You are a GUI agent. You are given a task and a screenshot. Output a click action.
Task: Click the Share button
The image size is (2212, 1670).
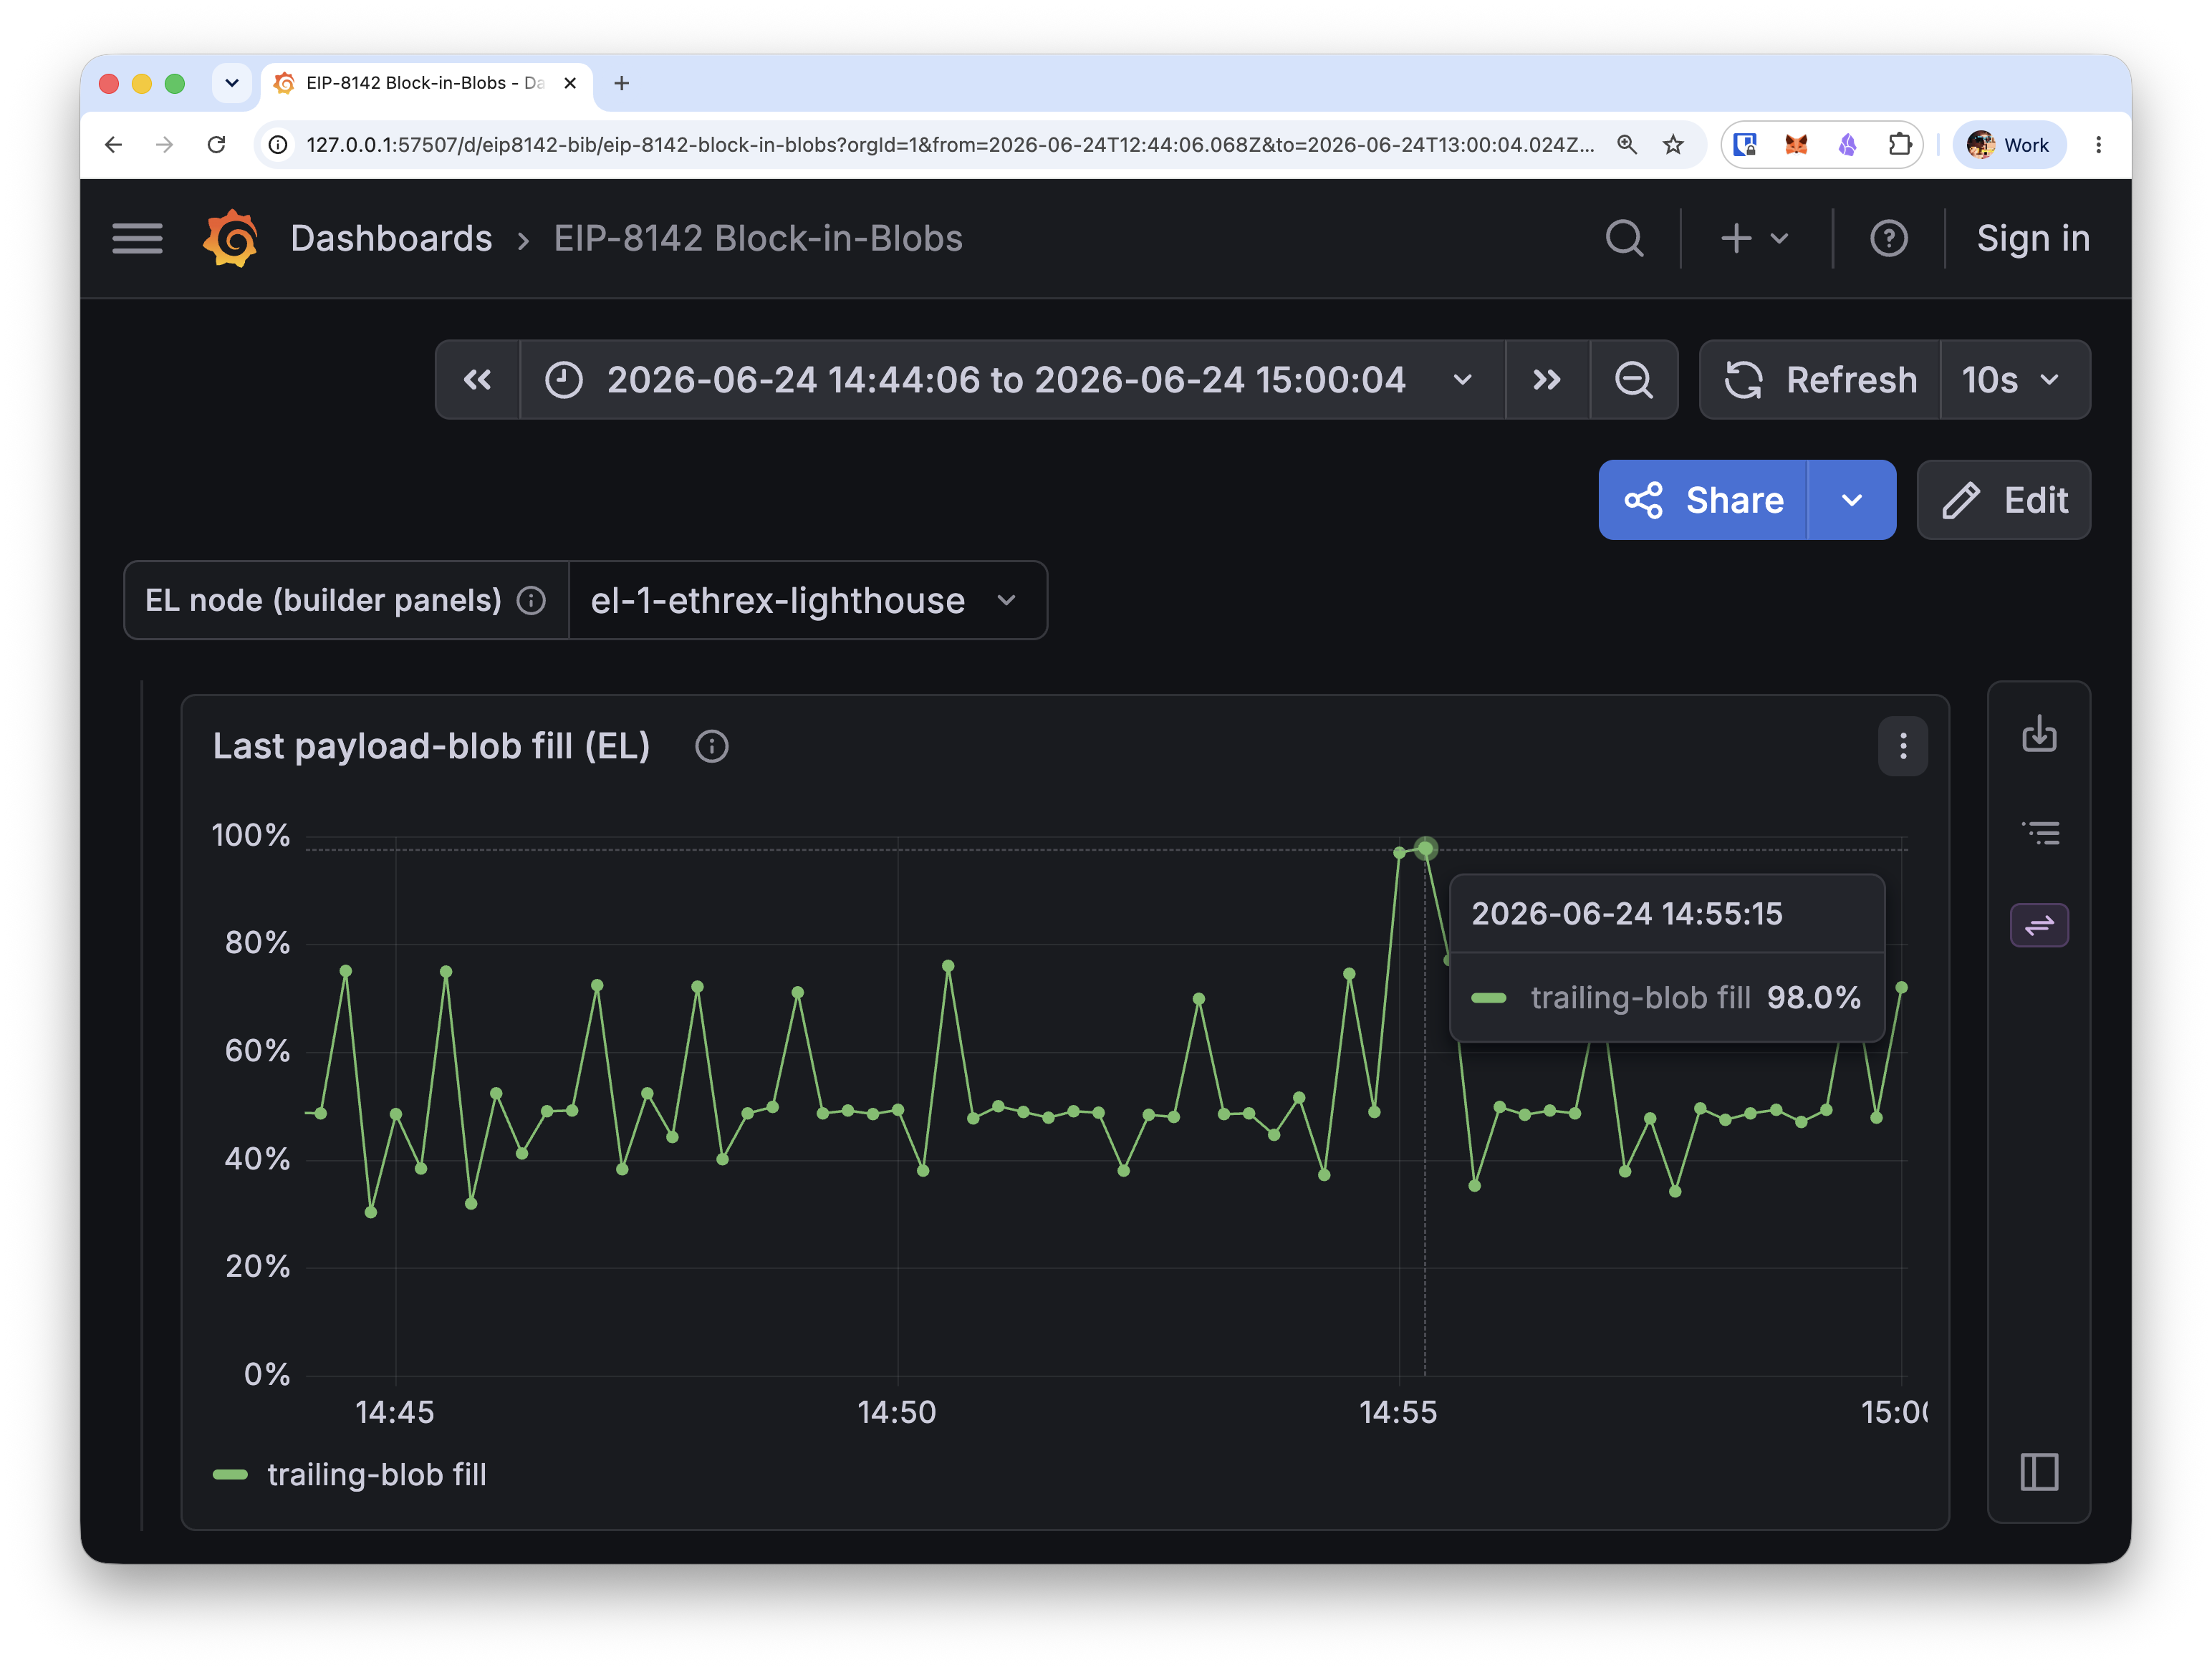(x=1702, y=500)
